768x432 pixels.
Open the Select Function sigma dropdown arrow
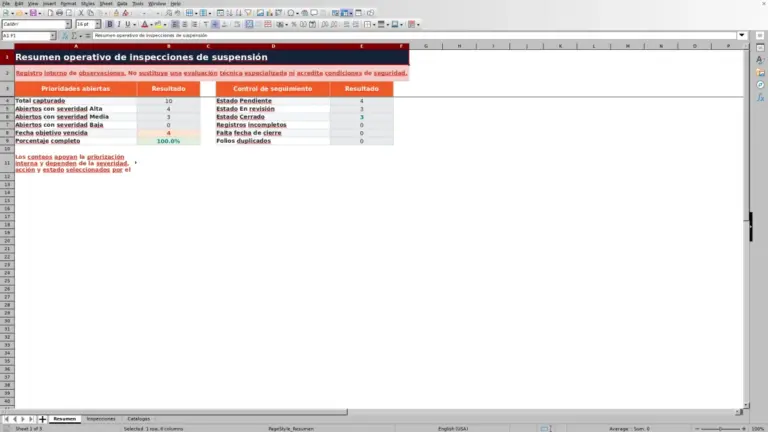[x=81, y=36]
